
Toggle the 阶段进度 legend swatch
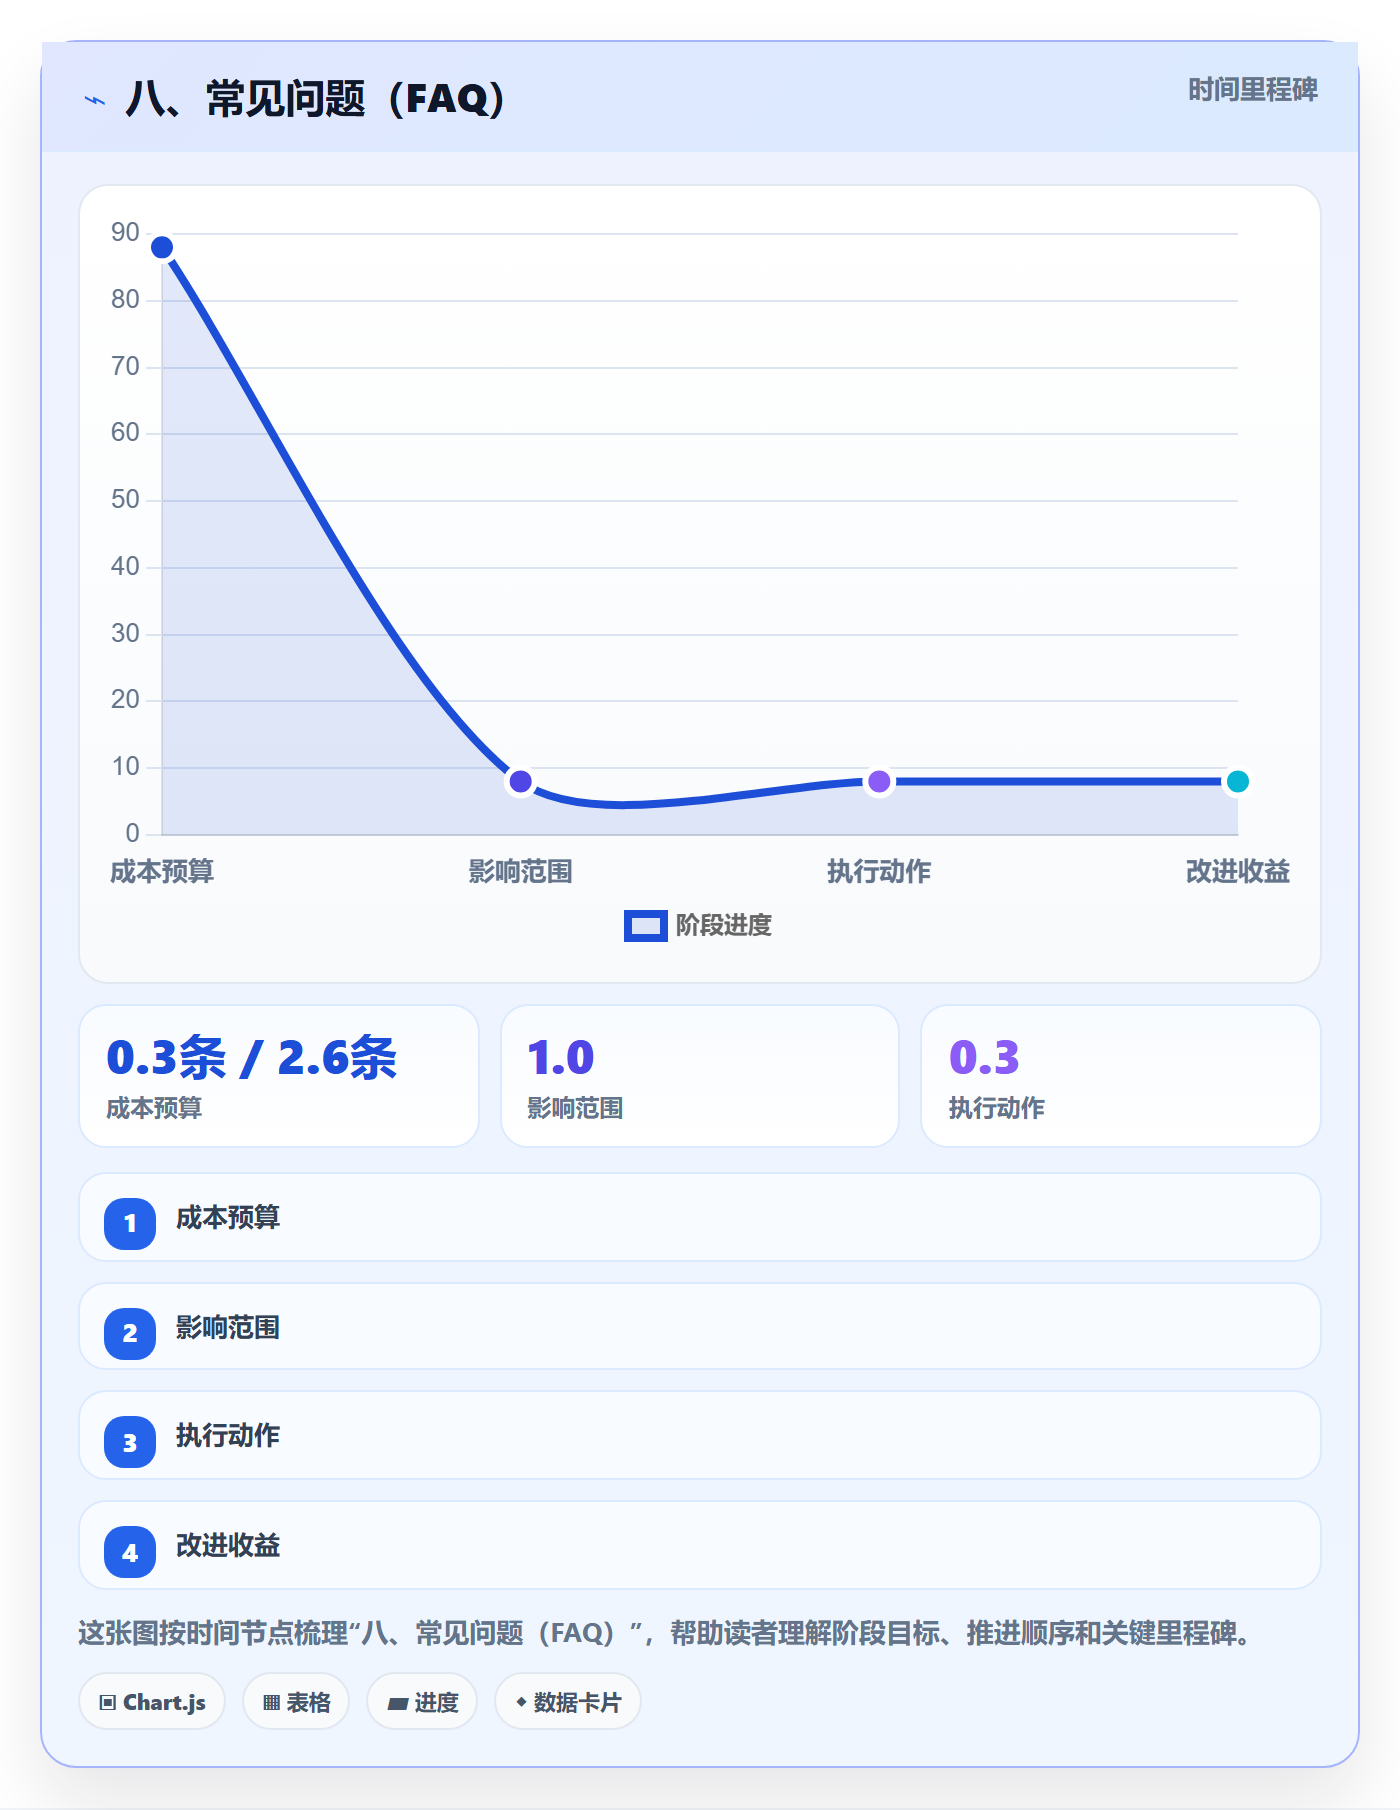click(x=645, y=926)
